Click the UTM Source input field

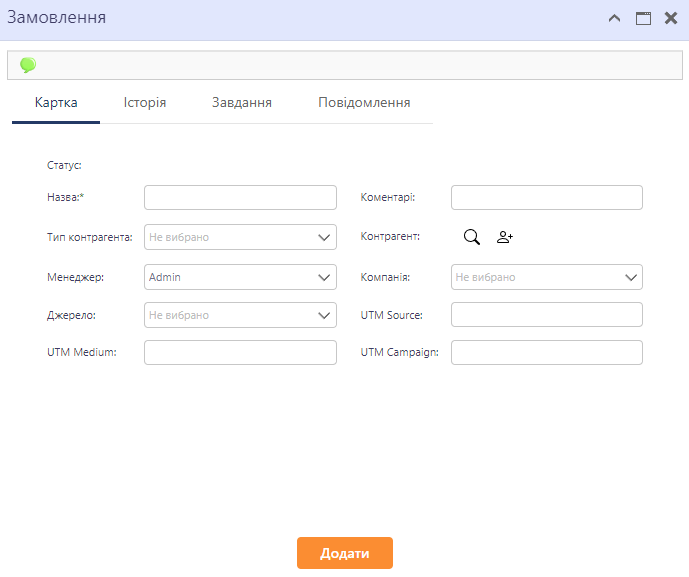(x=546, y=315)
